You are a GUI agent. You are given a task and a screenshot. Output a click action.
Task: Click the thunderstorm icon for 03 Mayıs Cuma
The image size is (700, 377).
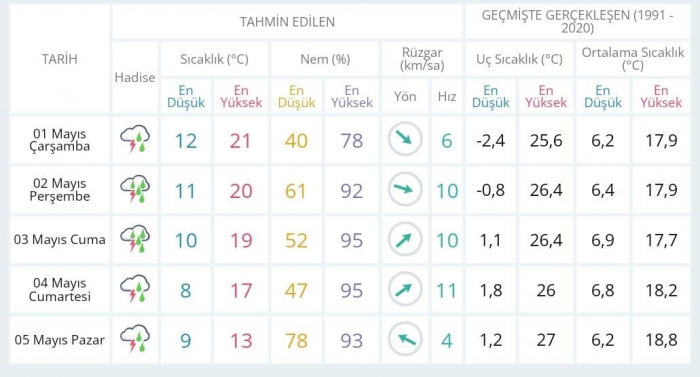pyautogui.click(x=135, y=239)
